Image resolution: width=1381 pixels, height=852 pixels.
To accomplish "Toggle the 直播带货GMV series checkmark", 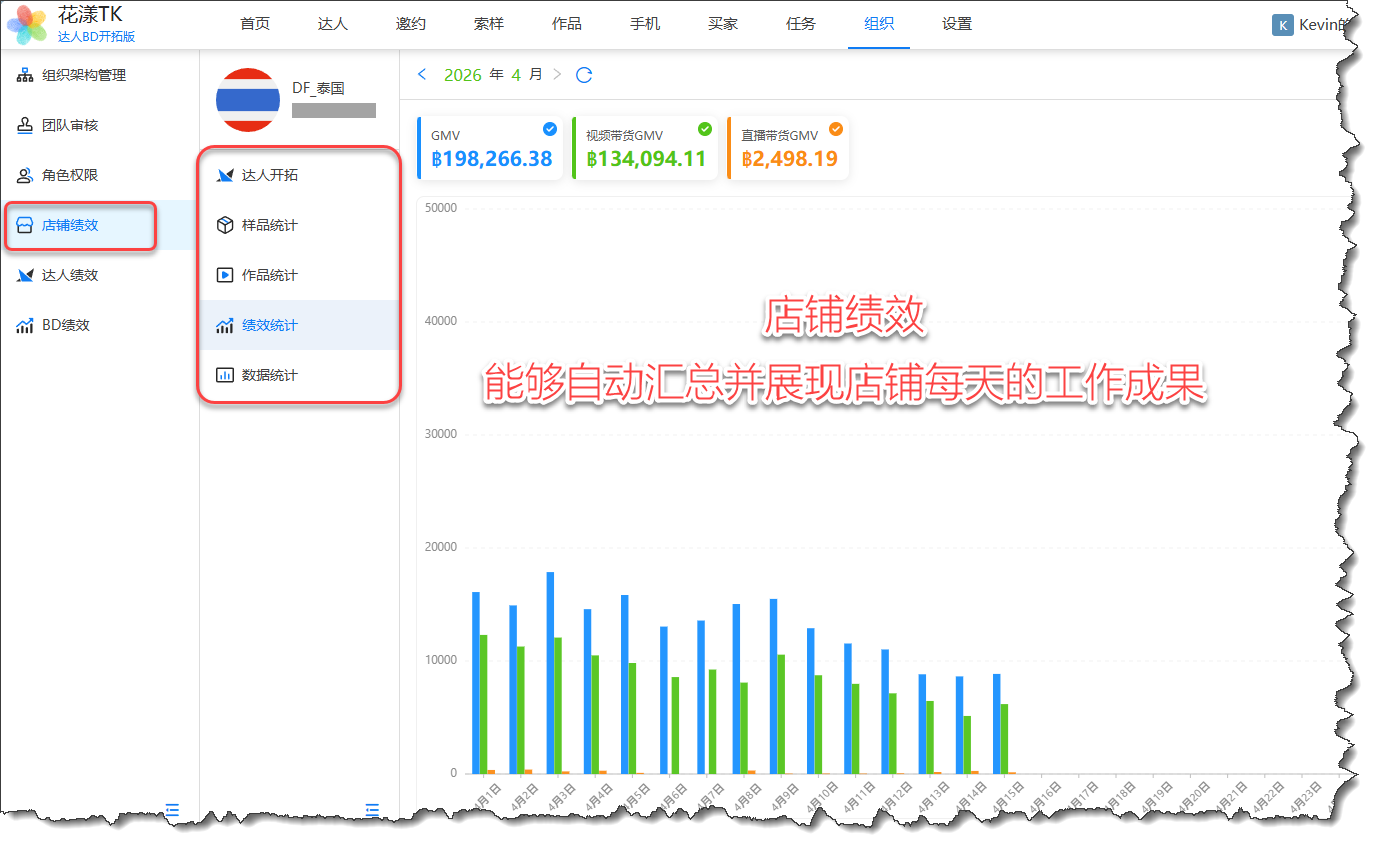I will point(836,129).
